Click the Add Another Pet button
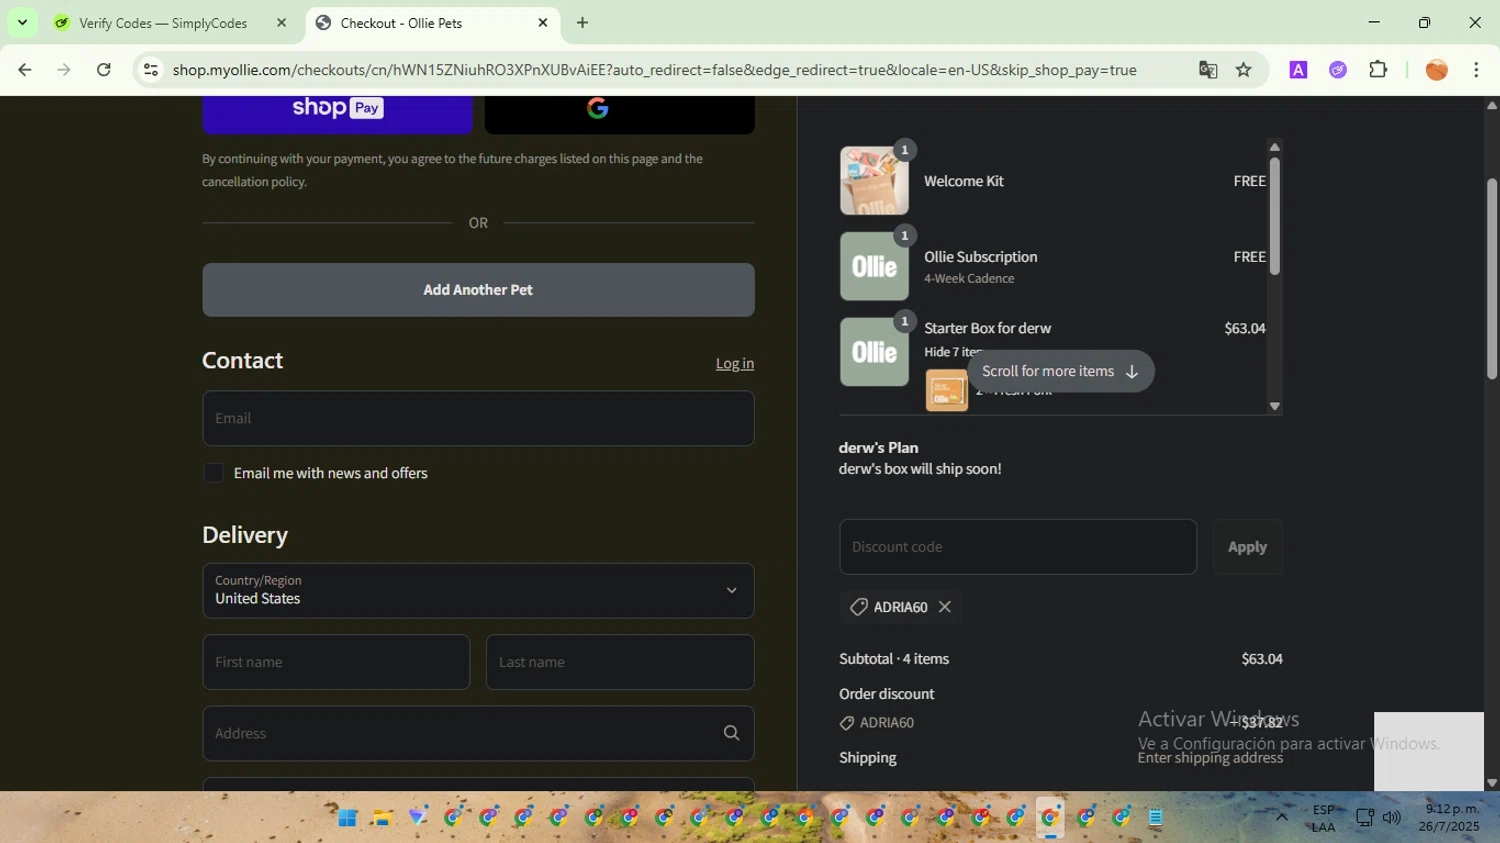The height and width of the screenshot is (843, 1500). tap(478, 290)
